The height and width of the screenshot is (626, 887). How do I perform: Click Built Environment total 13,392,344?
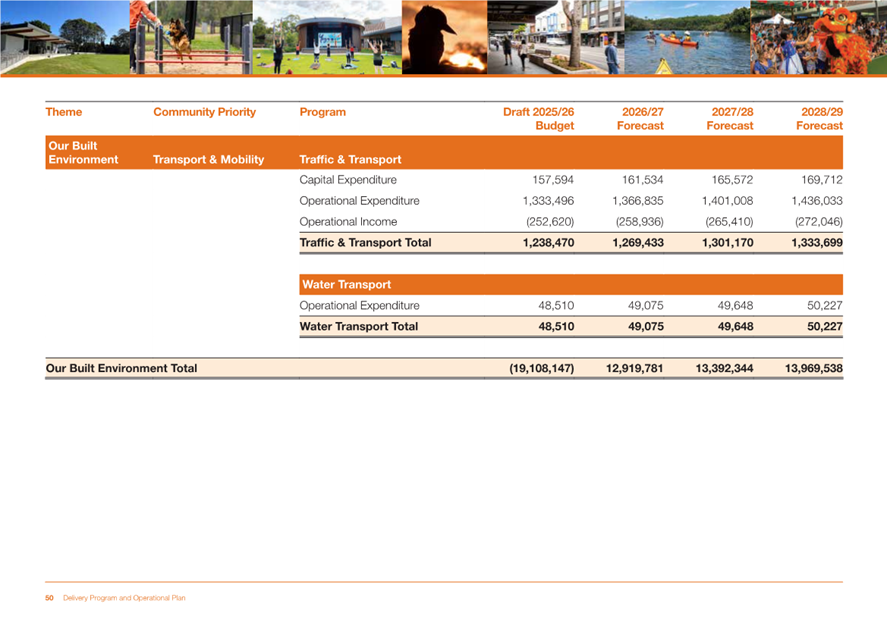click(724, 368)
